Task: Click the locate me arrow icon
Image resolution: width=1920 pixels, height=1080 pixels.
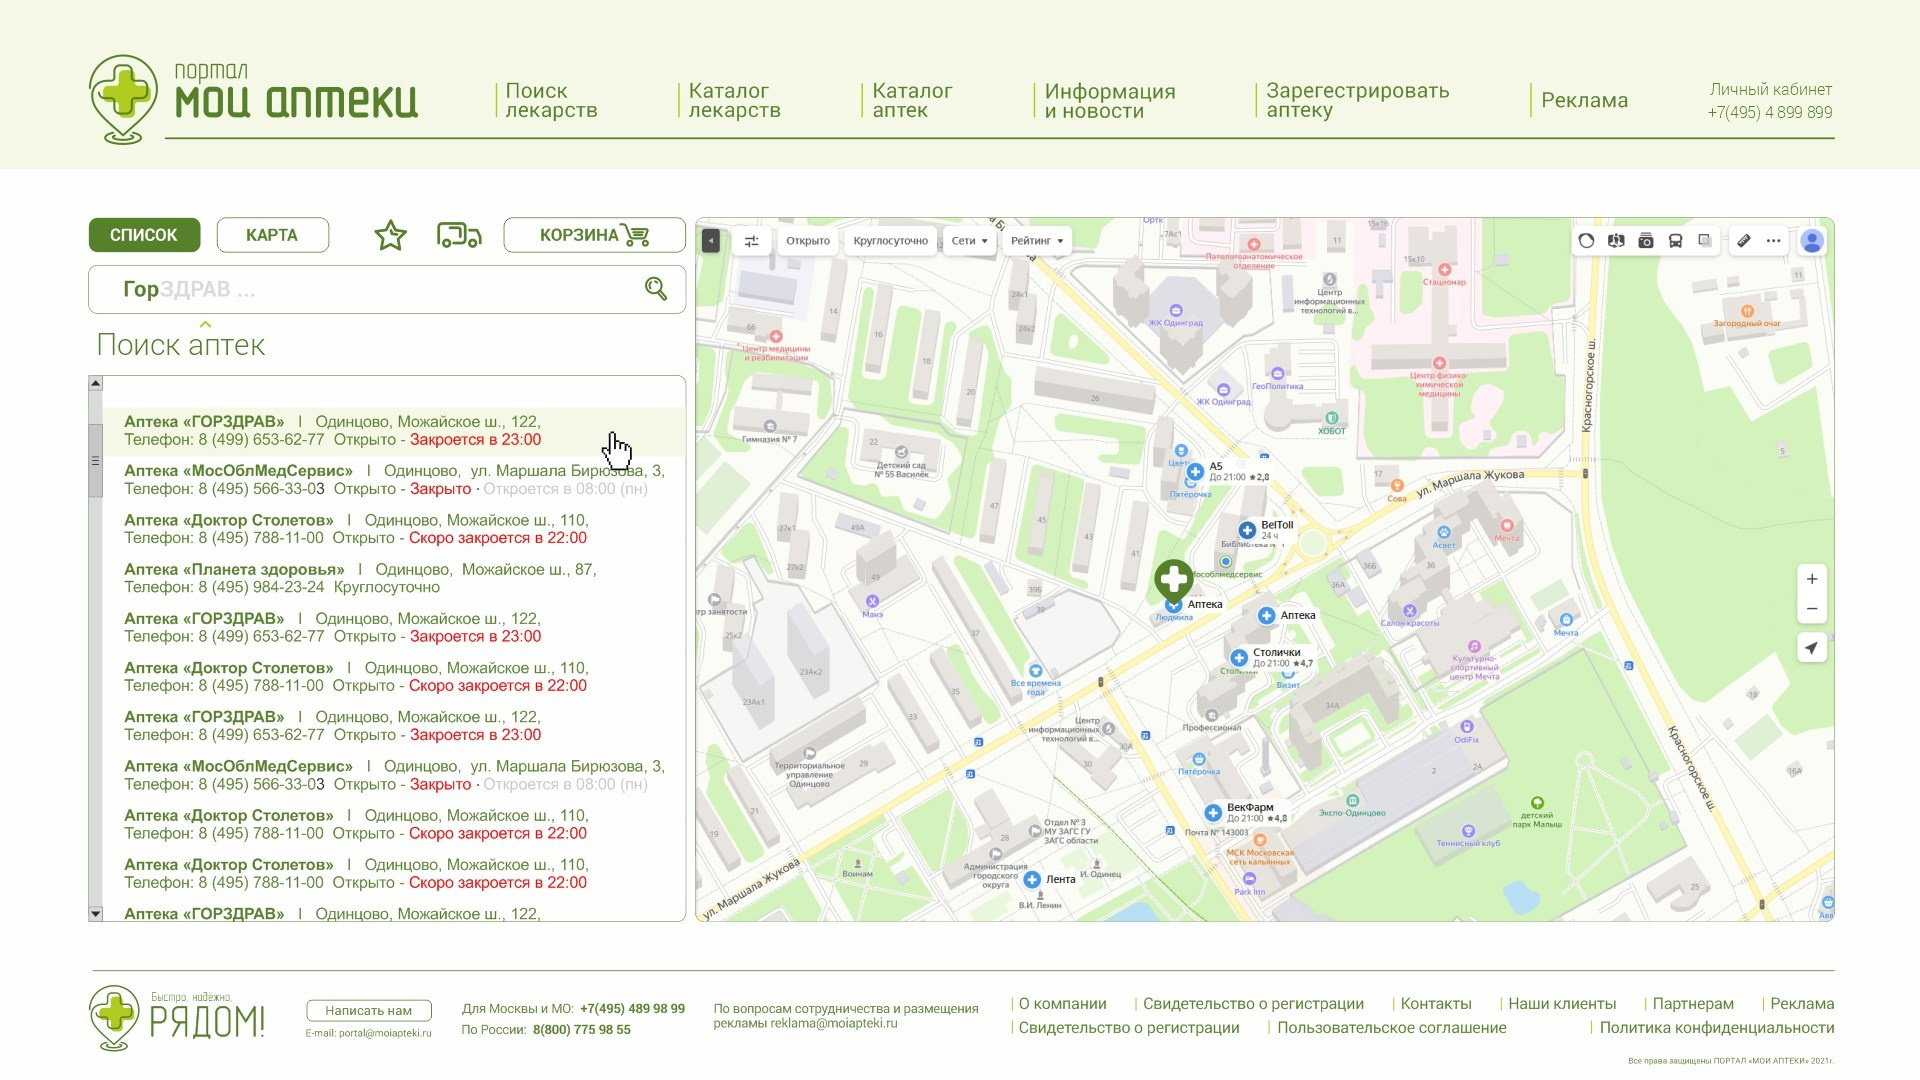Action: [x=1811, y=648]
